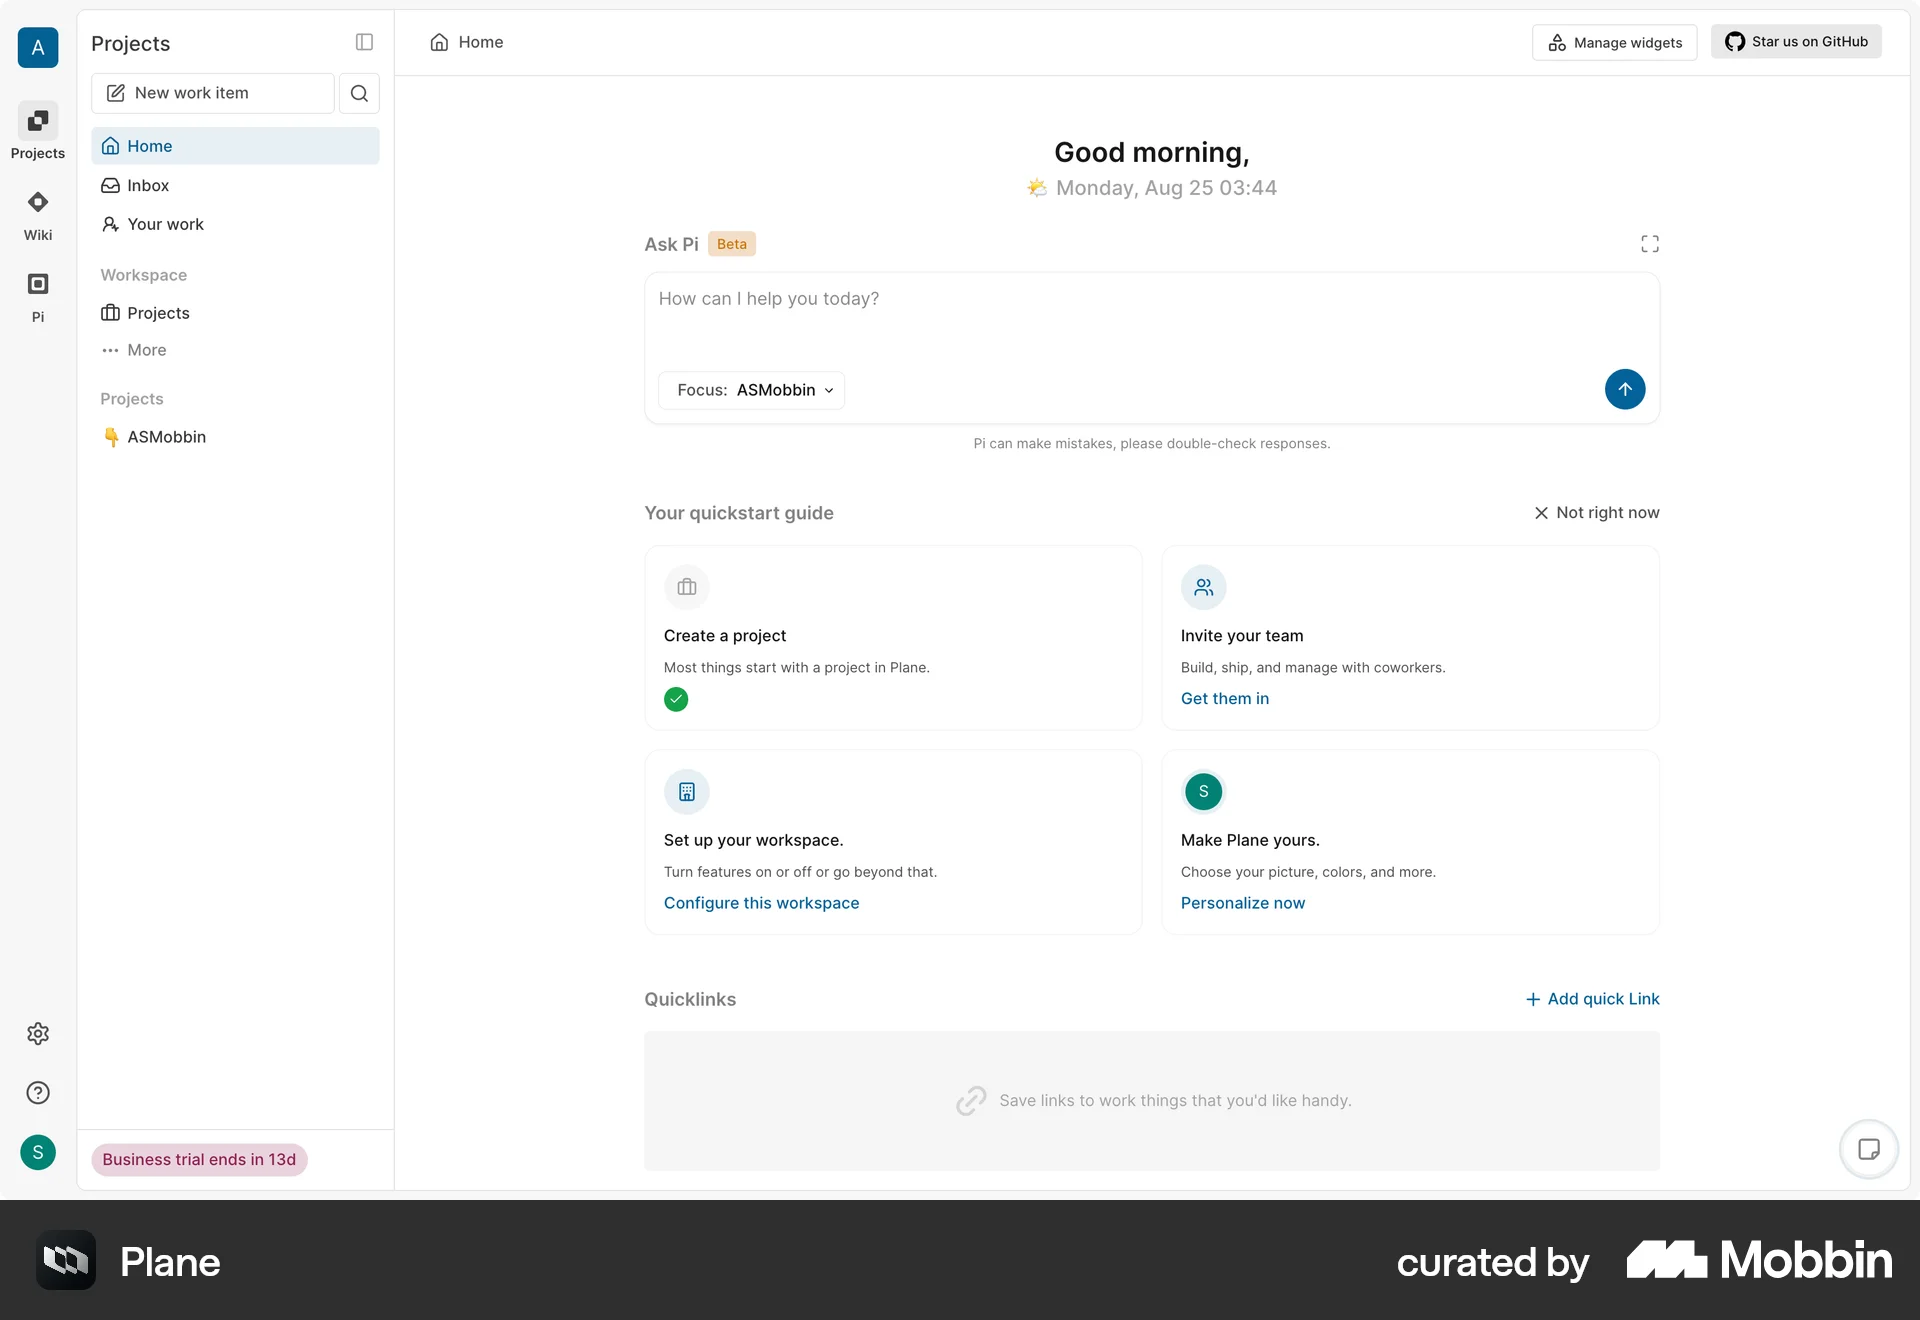The height and width of the screenshot is (1320, 1920).
Task: Open the Projects app in left rail
Action: click(38, 132)
